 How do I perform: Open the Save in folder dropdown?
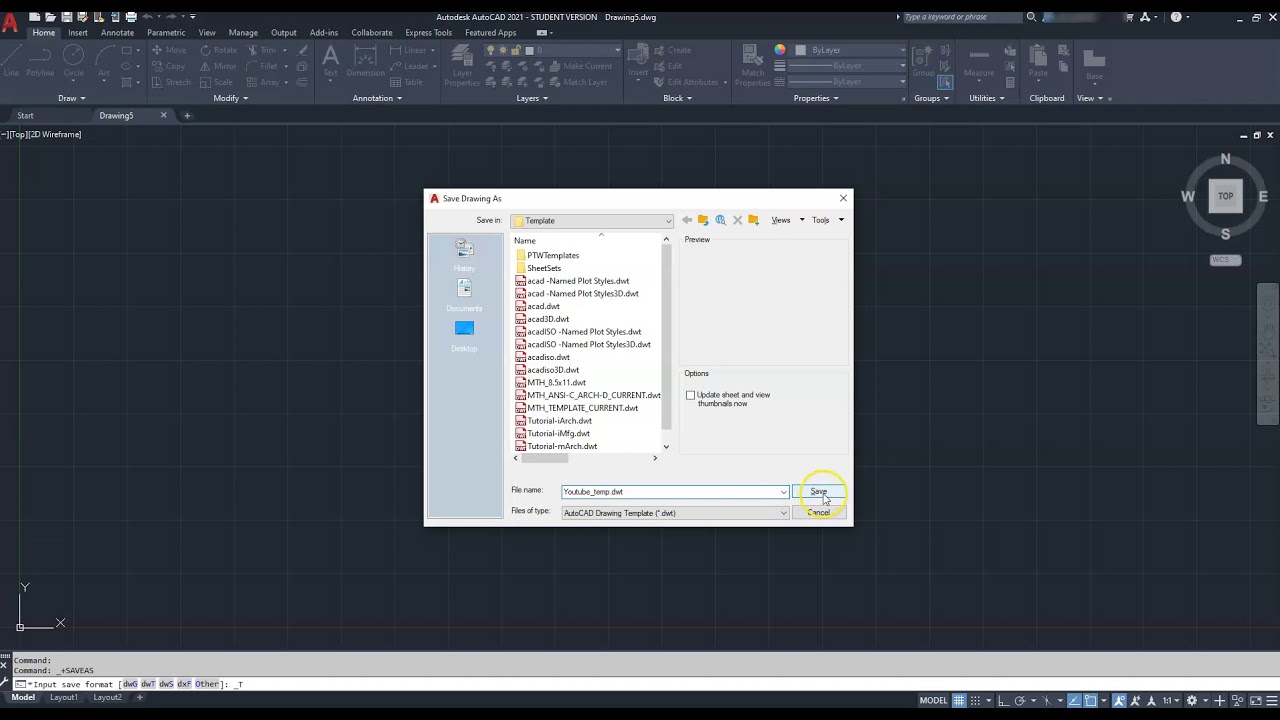[592, 220]
